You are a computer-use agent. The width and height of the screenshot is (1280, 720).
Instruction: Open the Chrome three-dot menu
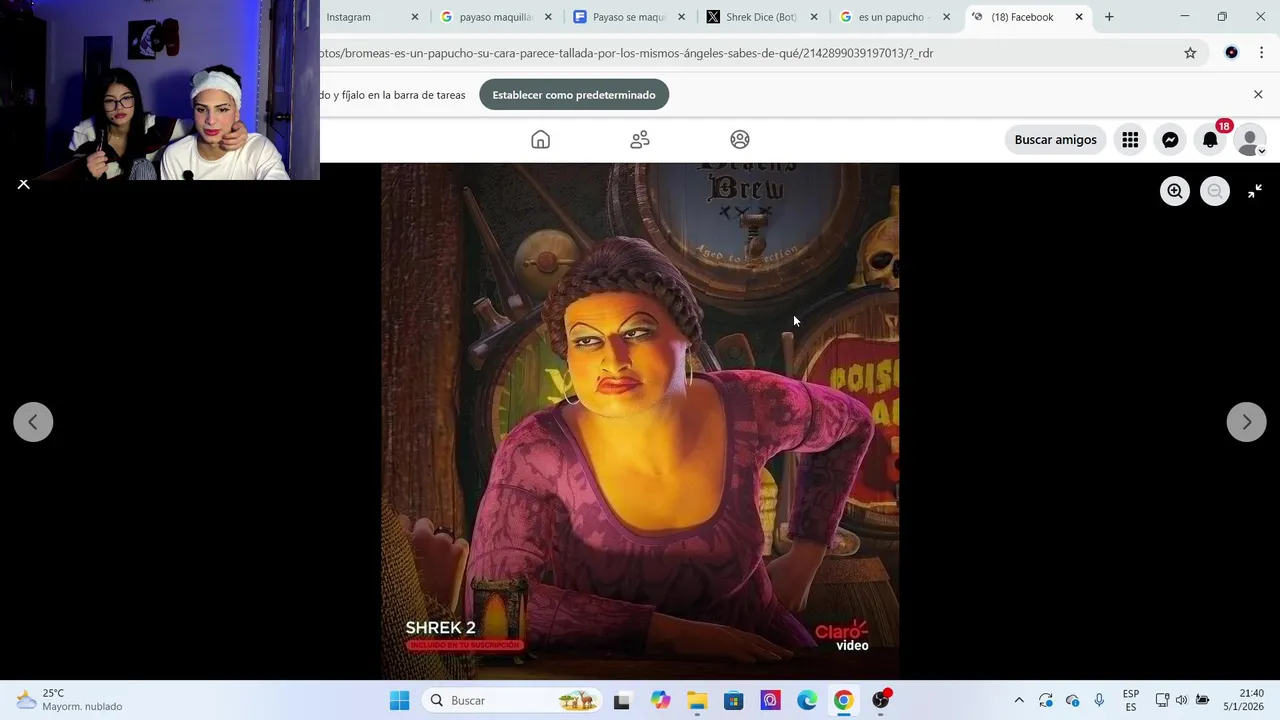1261,53
